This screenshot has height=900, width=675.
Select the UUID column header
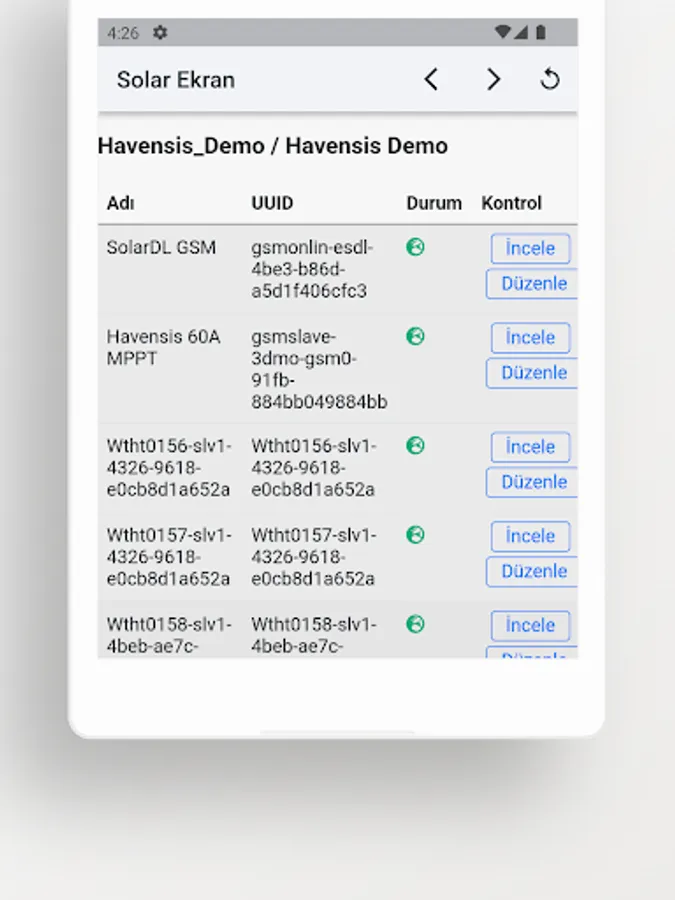[x=272, y=203]
